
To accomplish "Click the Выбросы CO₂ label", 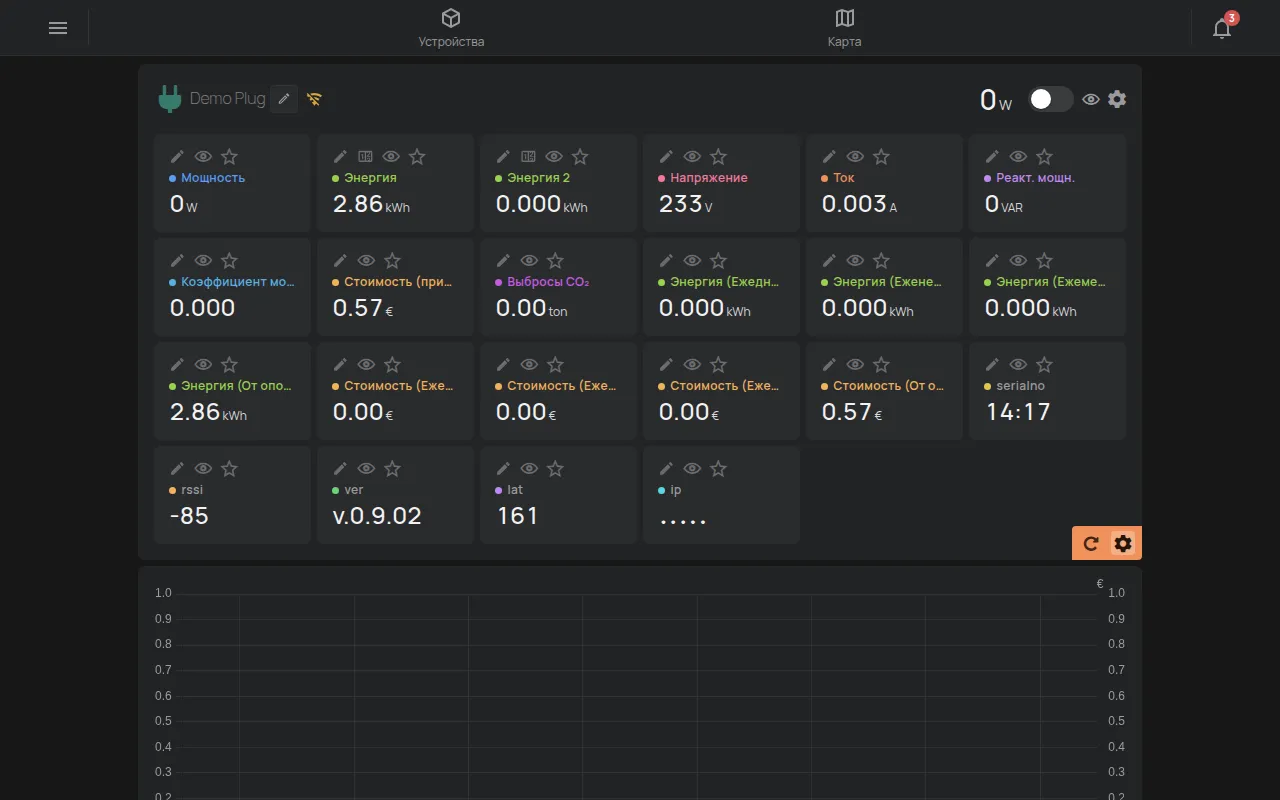I will pyautogui.click(x=548, y=282).
